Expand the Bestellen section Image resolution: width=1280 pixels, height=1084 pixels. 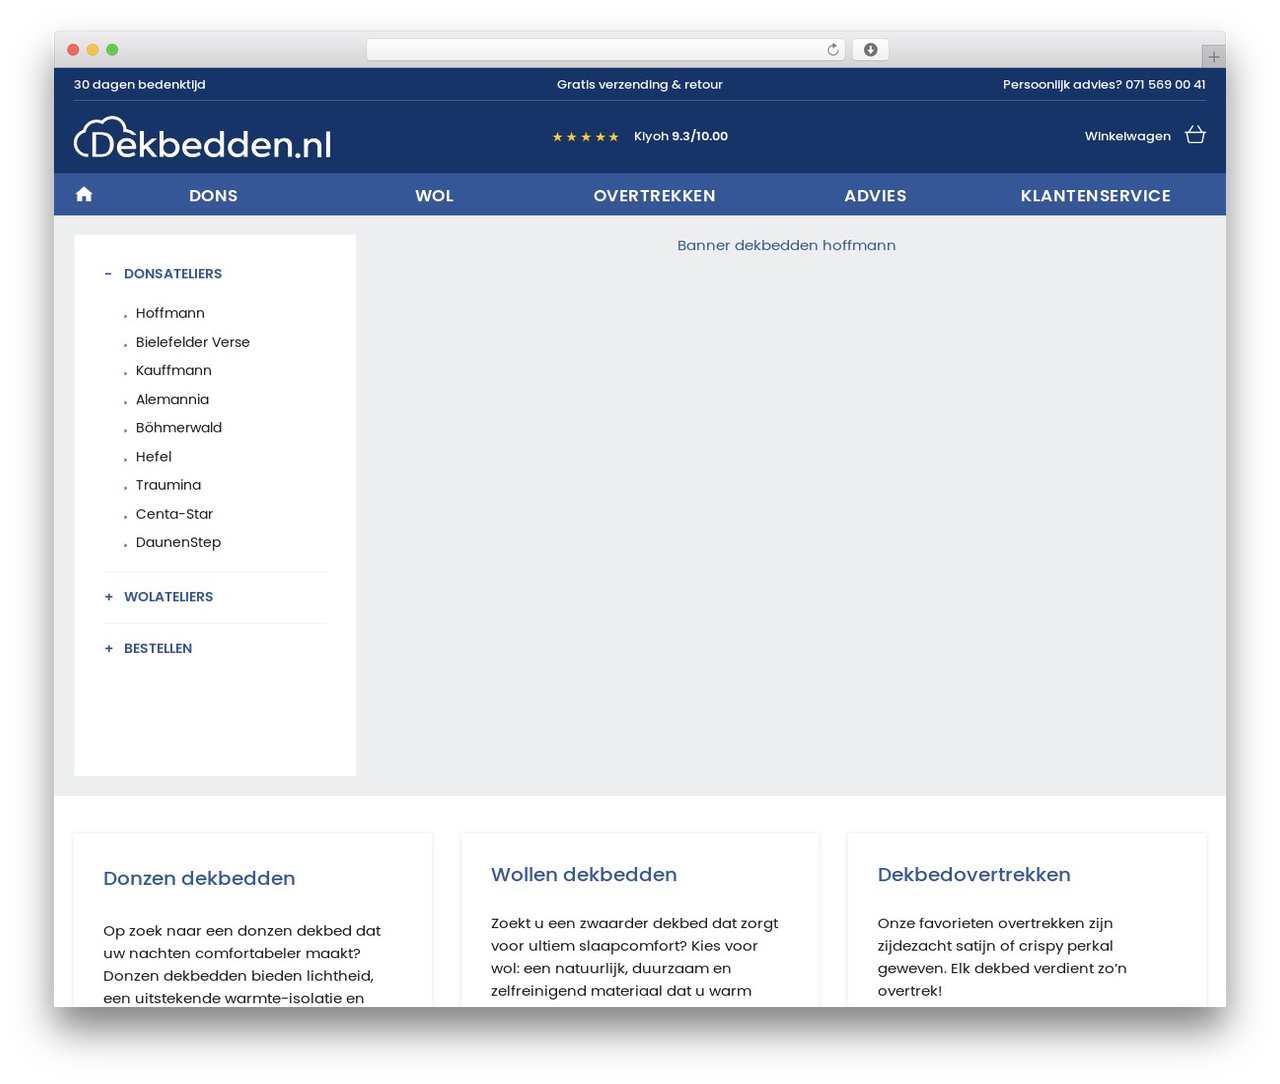click(x=148, y=649)
